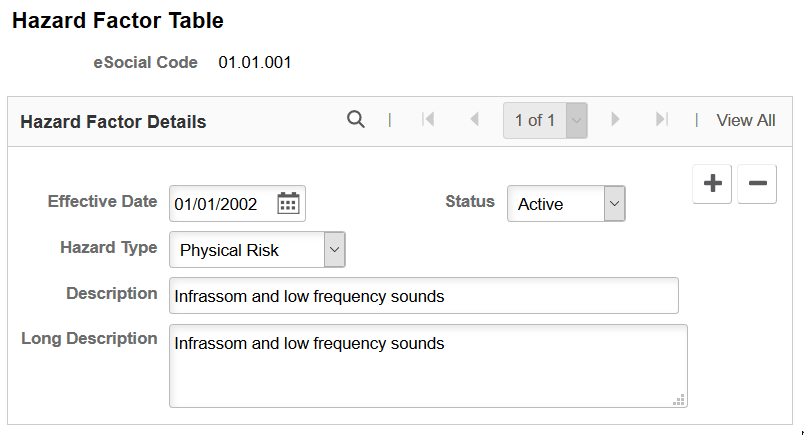804x435 pixels.
Task: Click the Description text field
Action: (424, 296)
